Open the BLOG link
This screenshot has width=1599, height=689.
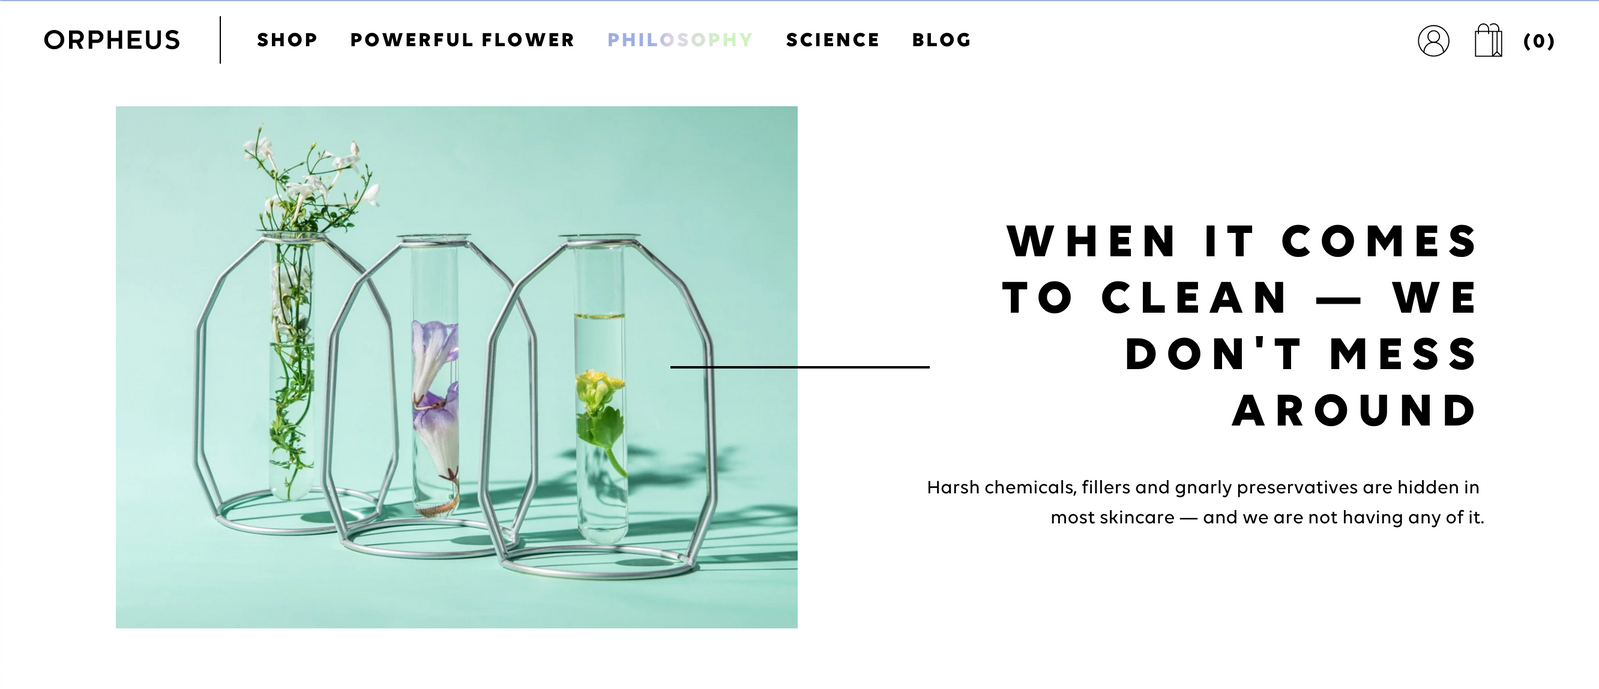[941, 40]
